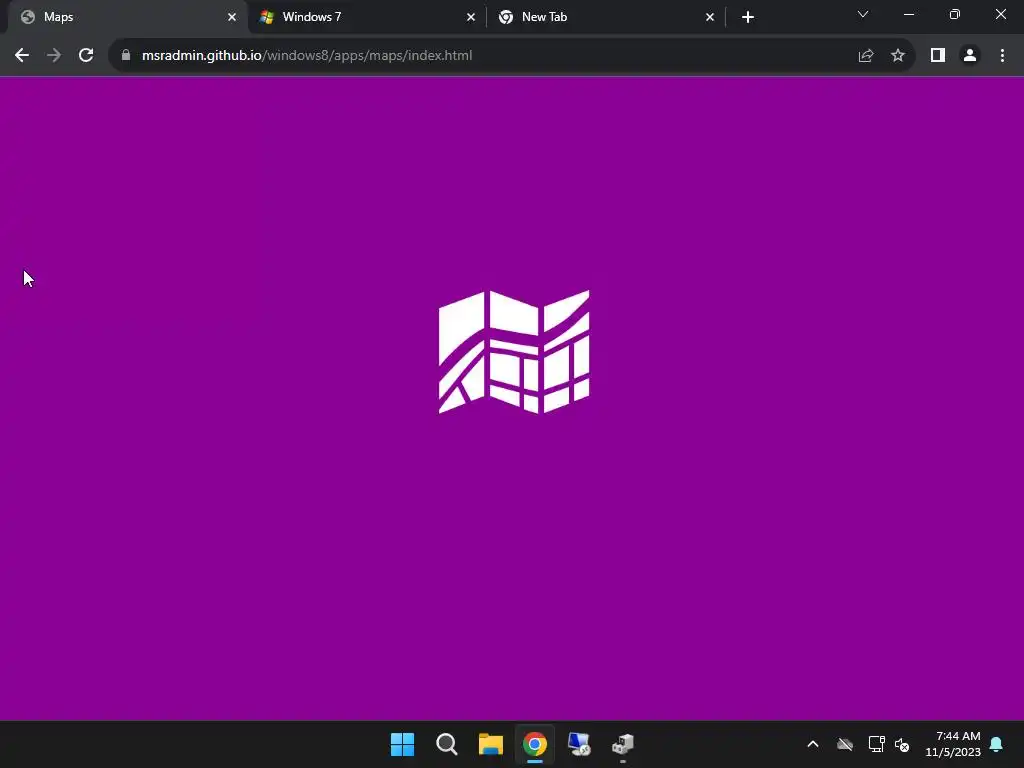
Task: View site information via lock icon
Action: click(x=126, y=56)
